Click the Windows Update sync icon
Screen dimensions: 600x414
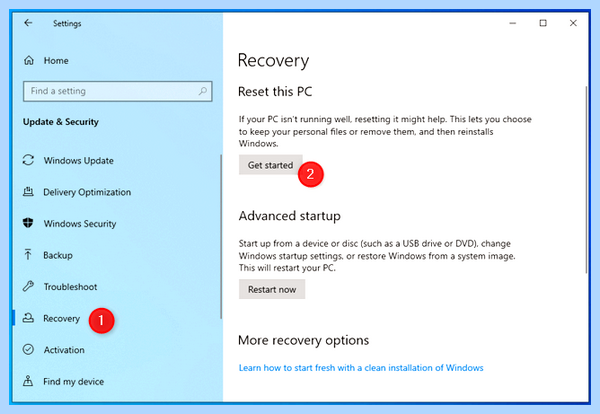point(28,160)
